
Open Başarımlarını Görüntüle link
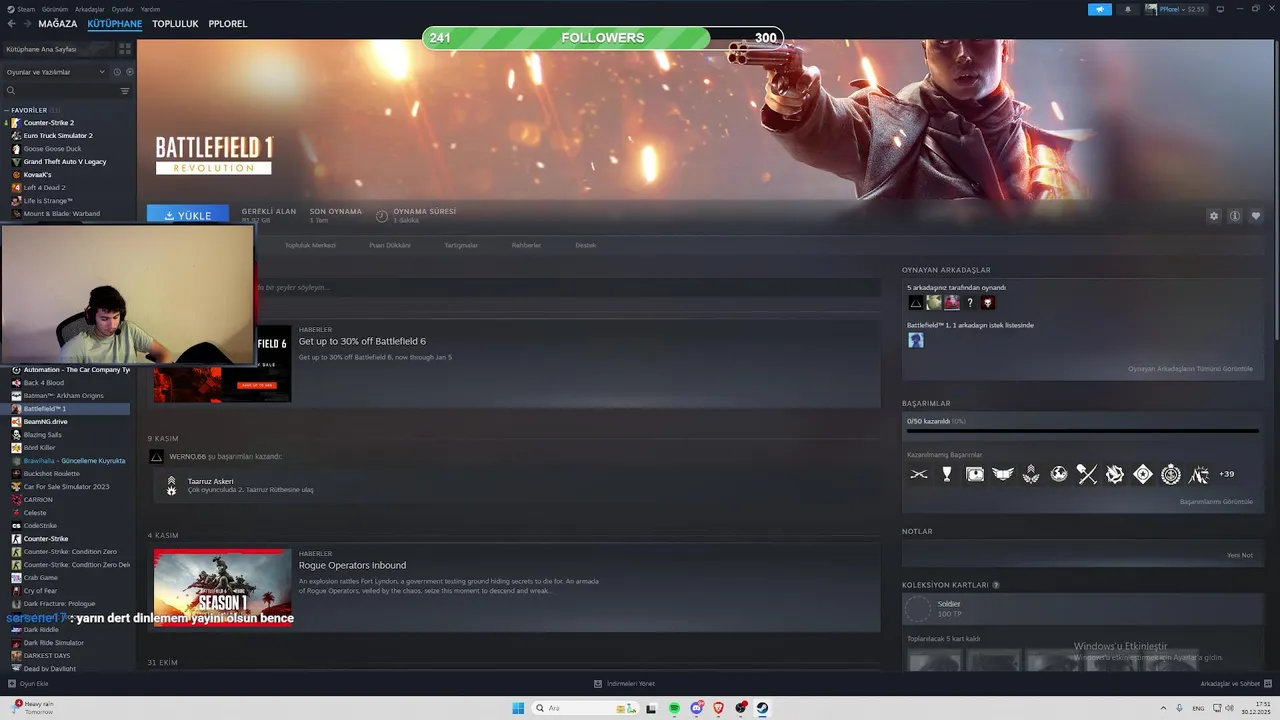click(1216, 501)
